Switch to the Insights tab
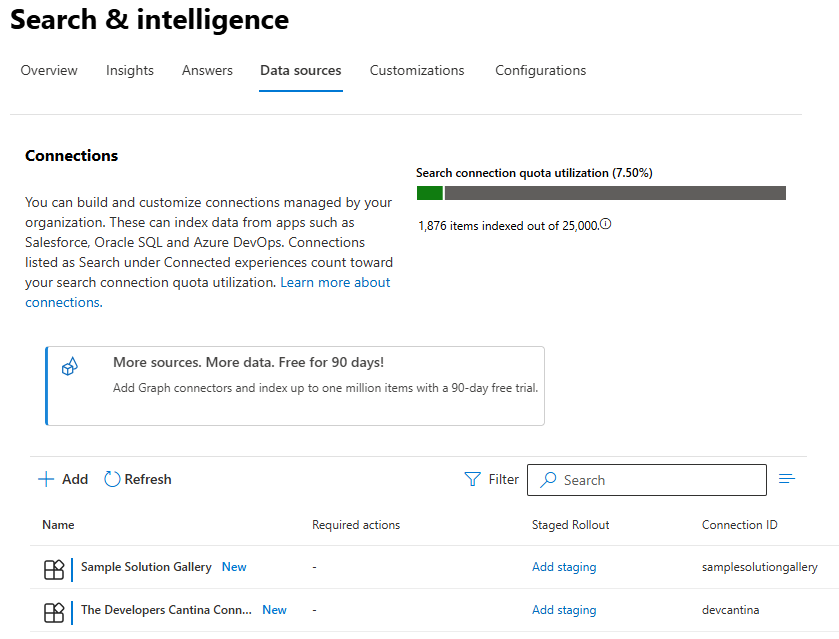This screenshot has width=839, height=639. point(129,71)
